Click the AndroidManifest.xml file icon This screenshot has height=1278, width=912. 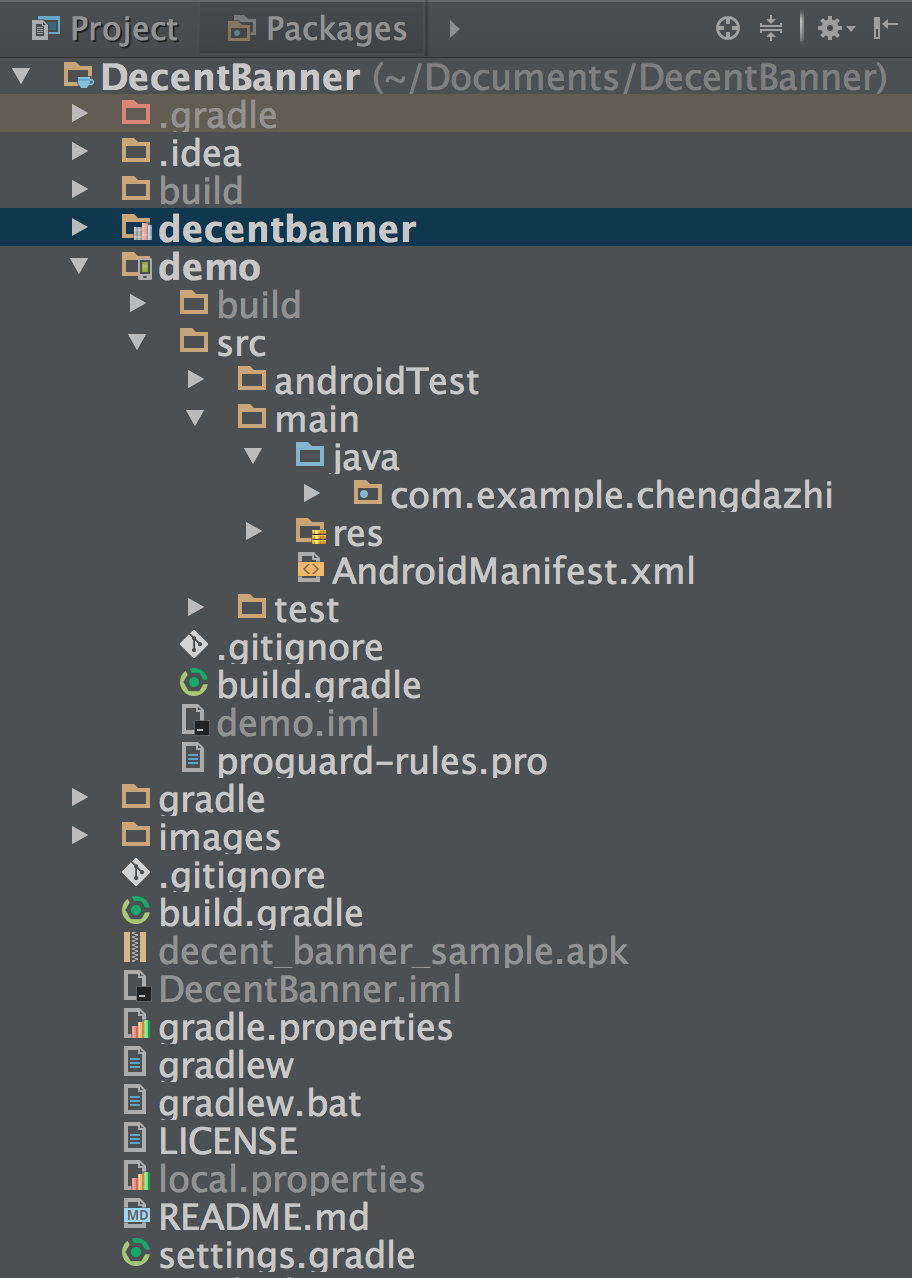(x=311, y=570)
